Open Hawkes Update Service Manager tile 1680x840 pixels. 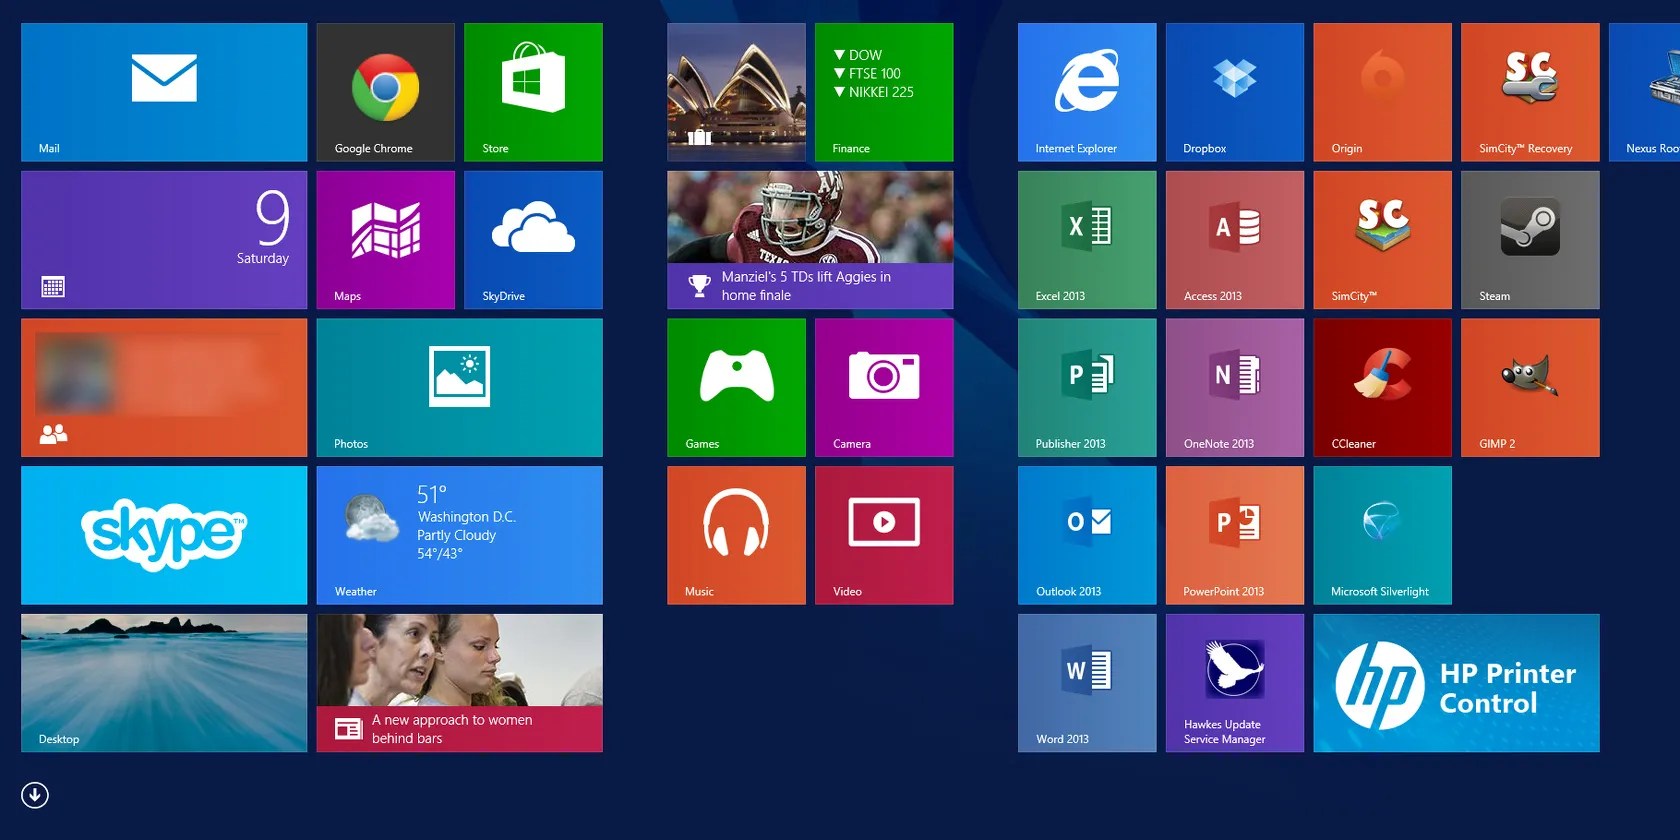1235,683
